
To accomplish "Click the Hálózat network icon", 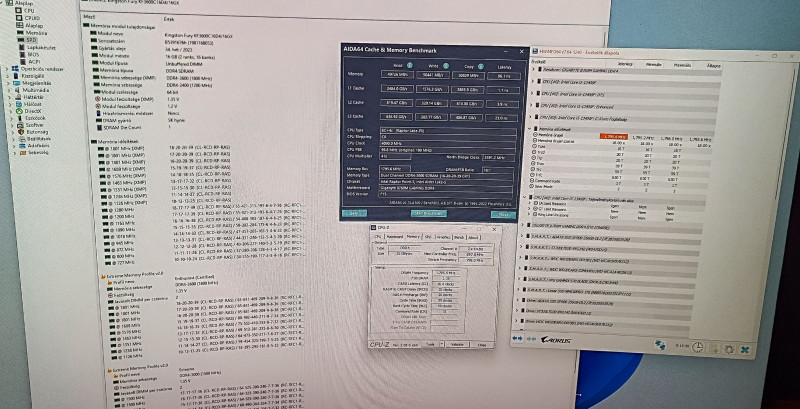I will click(18, 104).
